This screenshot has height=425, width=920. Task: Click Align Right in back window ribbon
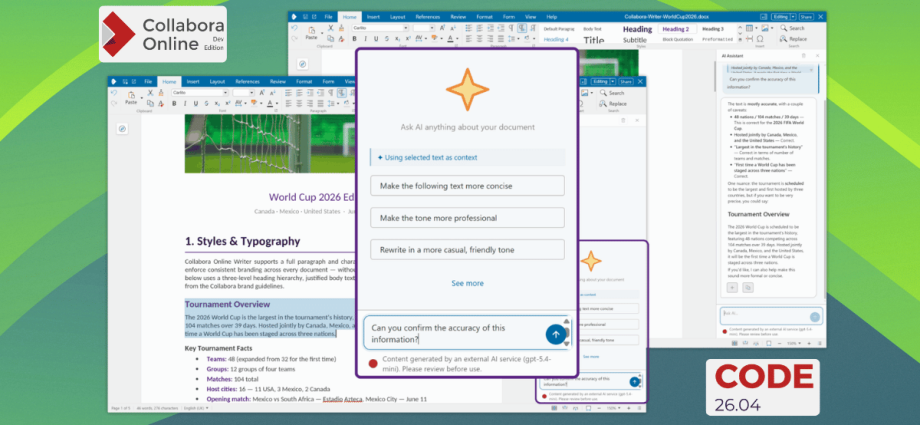490,39
